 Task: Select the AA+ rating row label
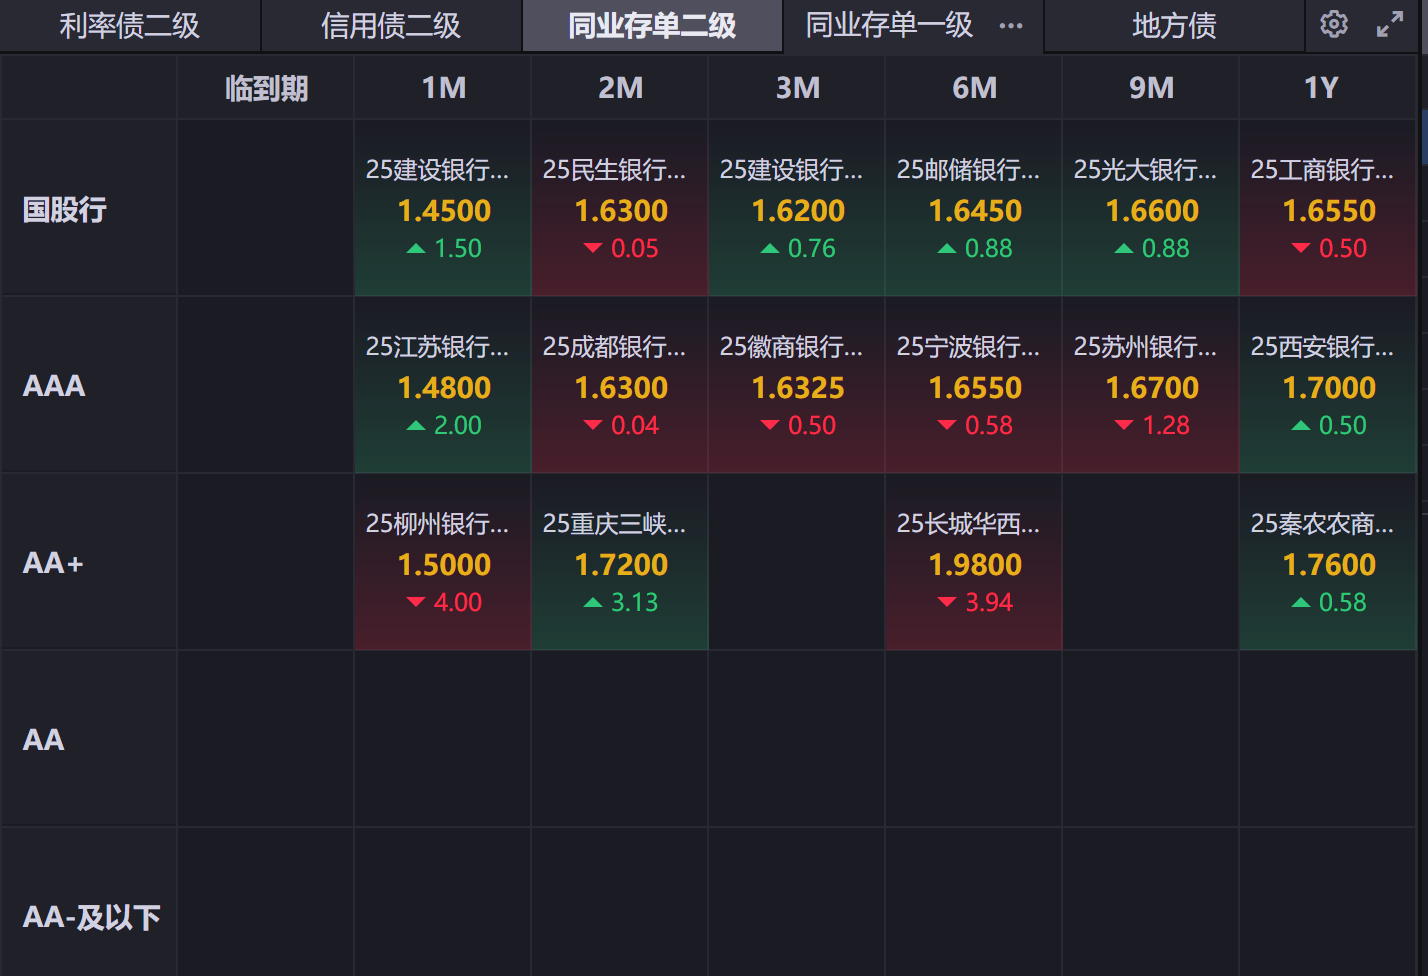(53, 563)
